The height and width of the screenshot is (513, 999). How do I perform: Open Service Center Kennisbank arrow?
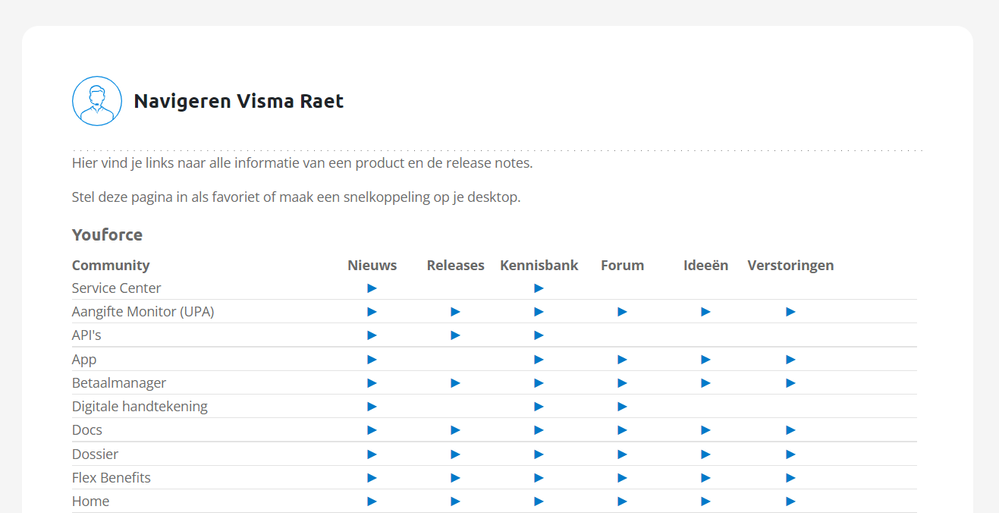coord(539,288)
